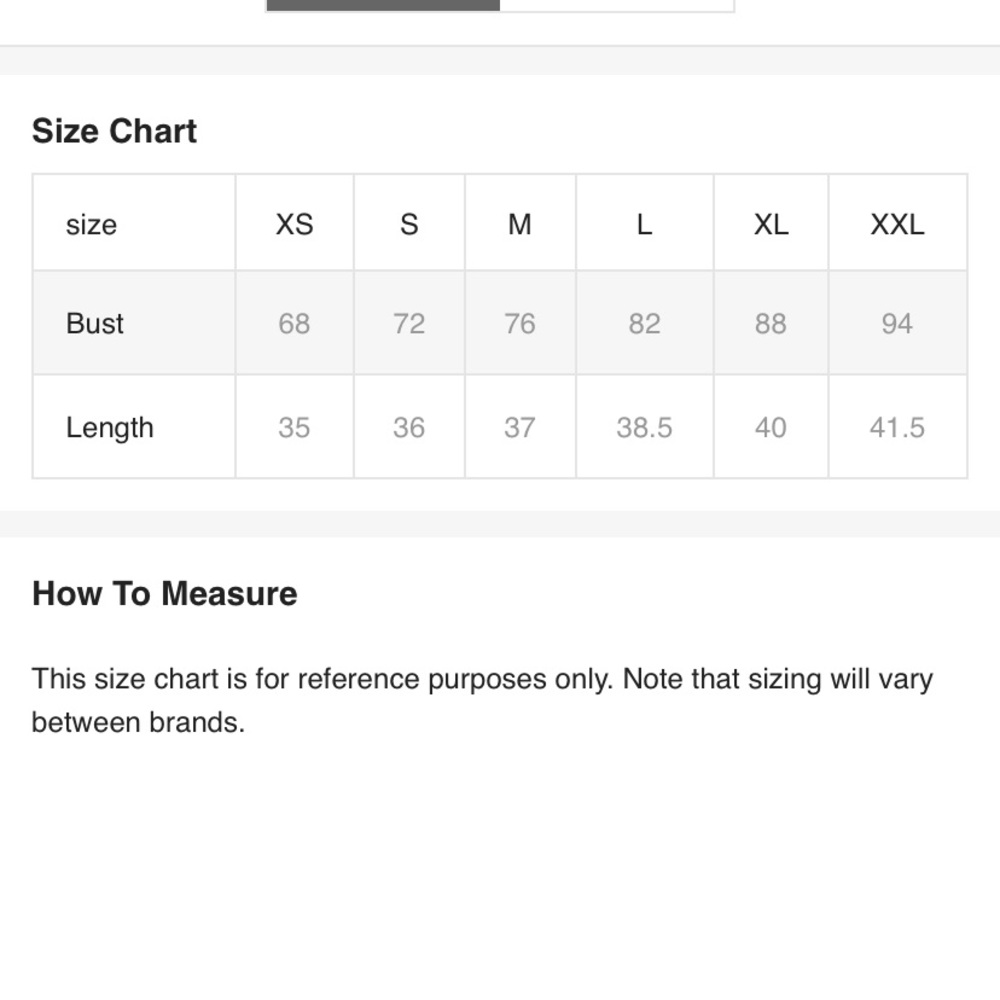Click the Bust value 94 cell

coord(897,323)
